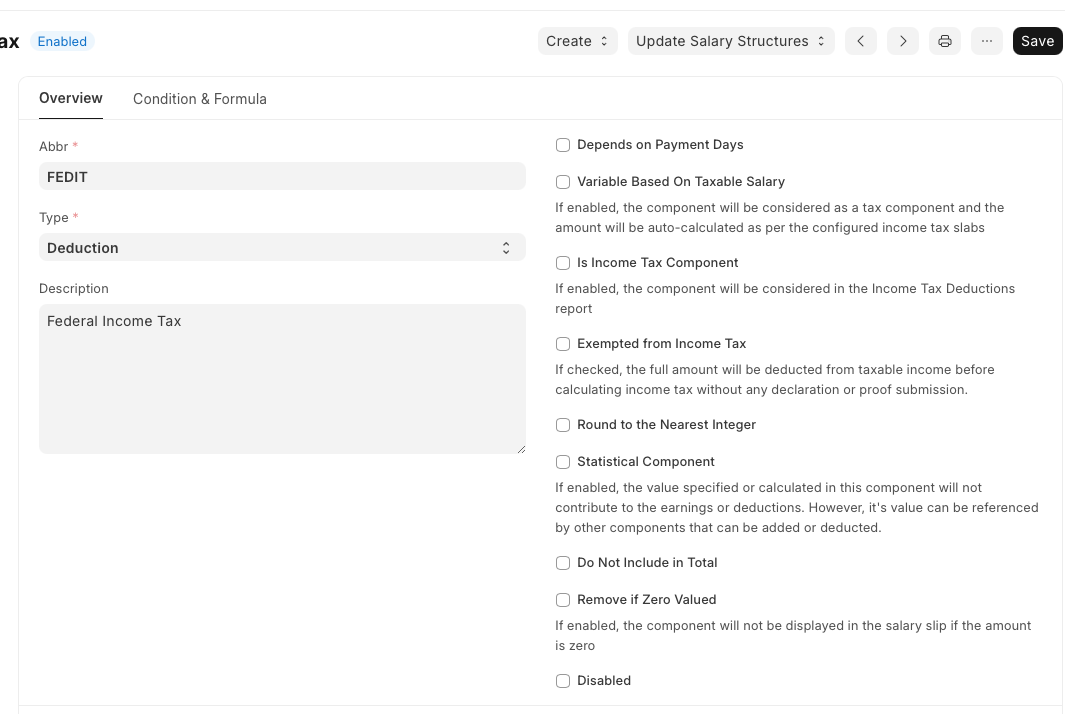Image resolution: width=1065 pixels, height=714 pixels.
Task: Toggle Exempted from Income Tax
Action: pyautogui.click(x=562, y=344)
